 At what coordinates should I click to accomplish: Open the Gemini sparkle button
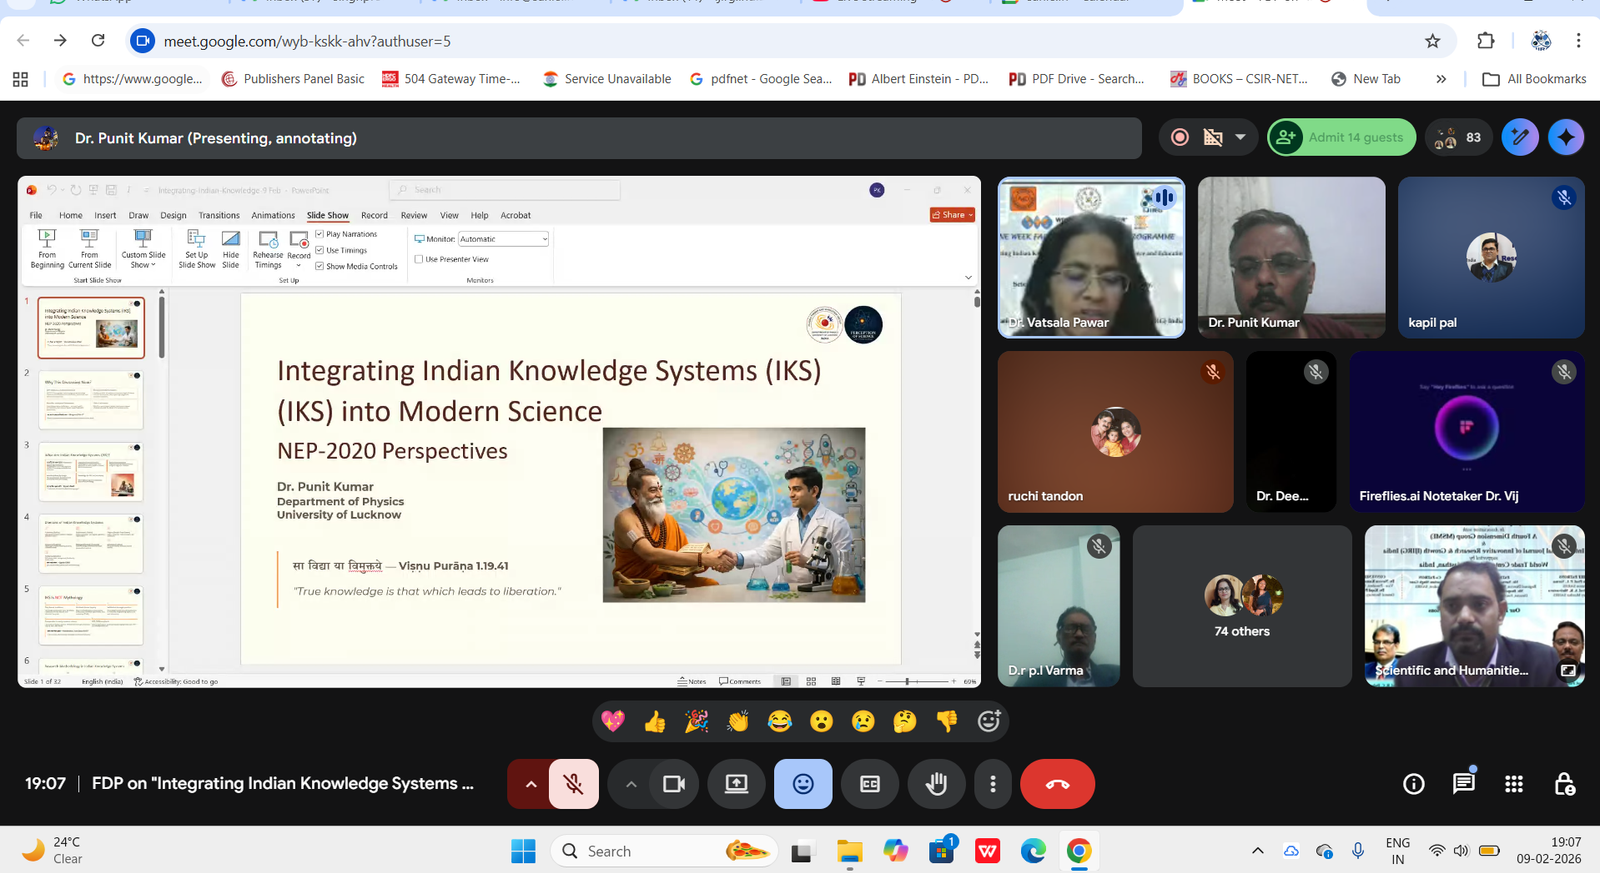(x=1565, y=138)
